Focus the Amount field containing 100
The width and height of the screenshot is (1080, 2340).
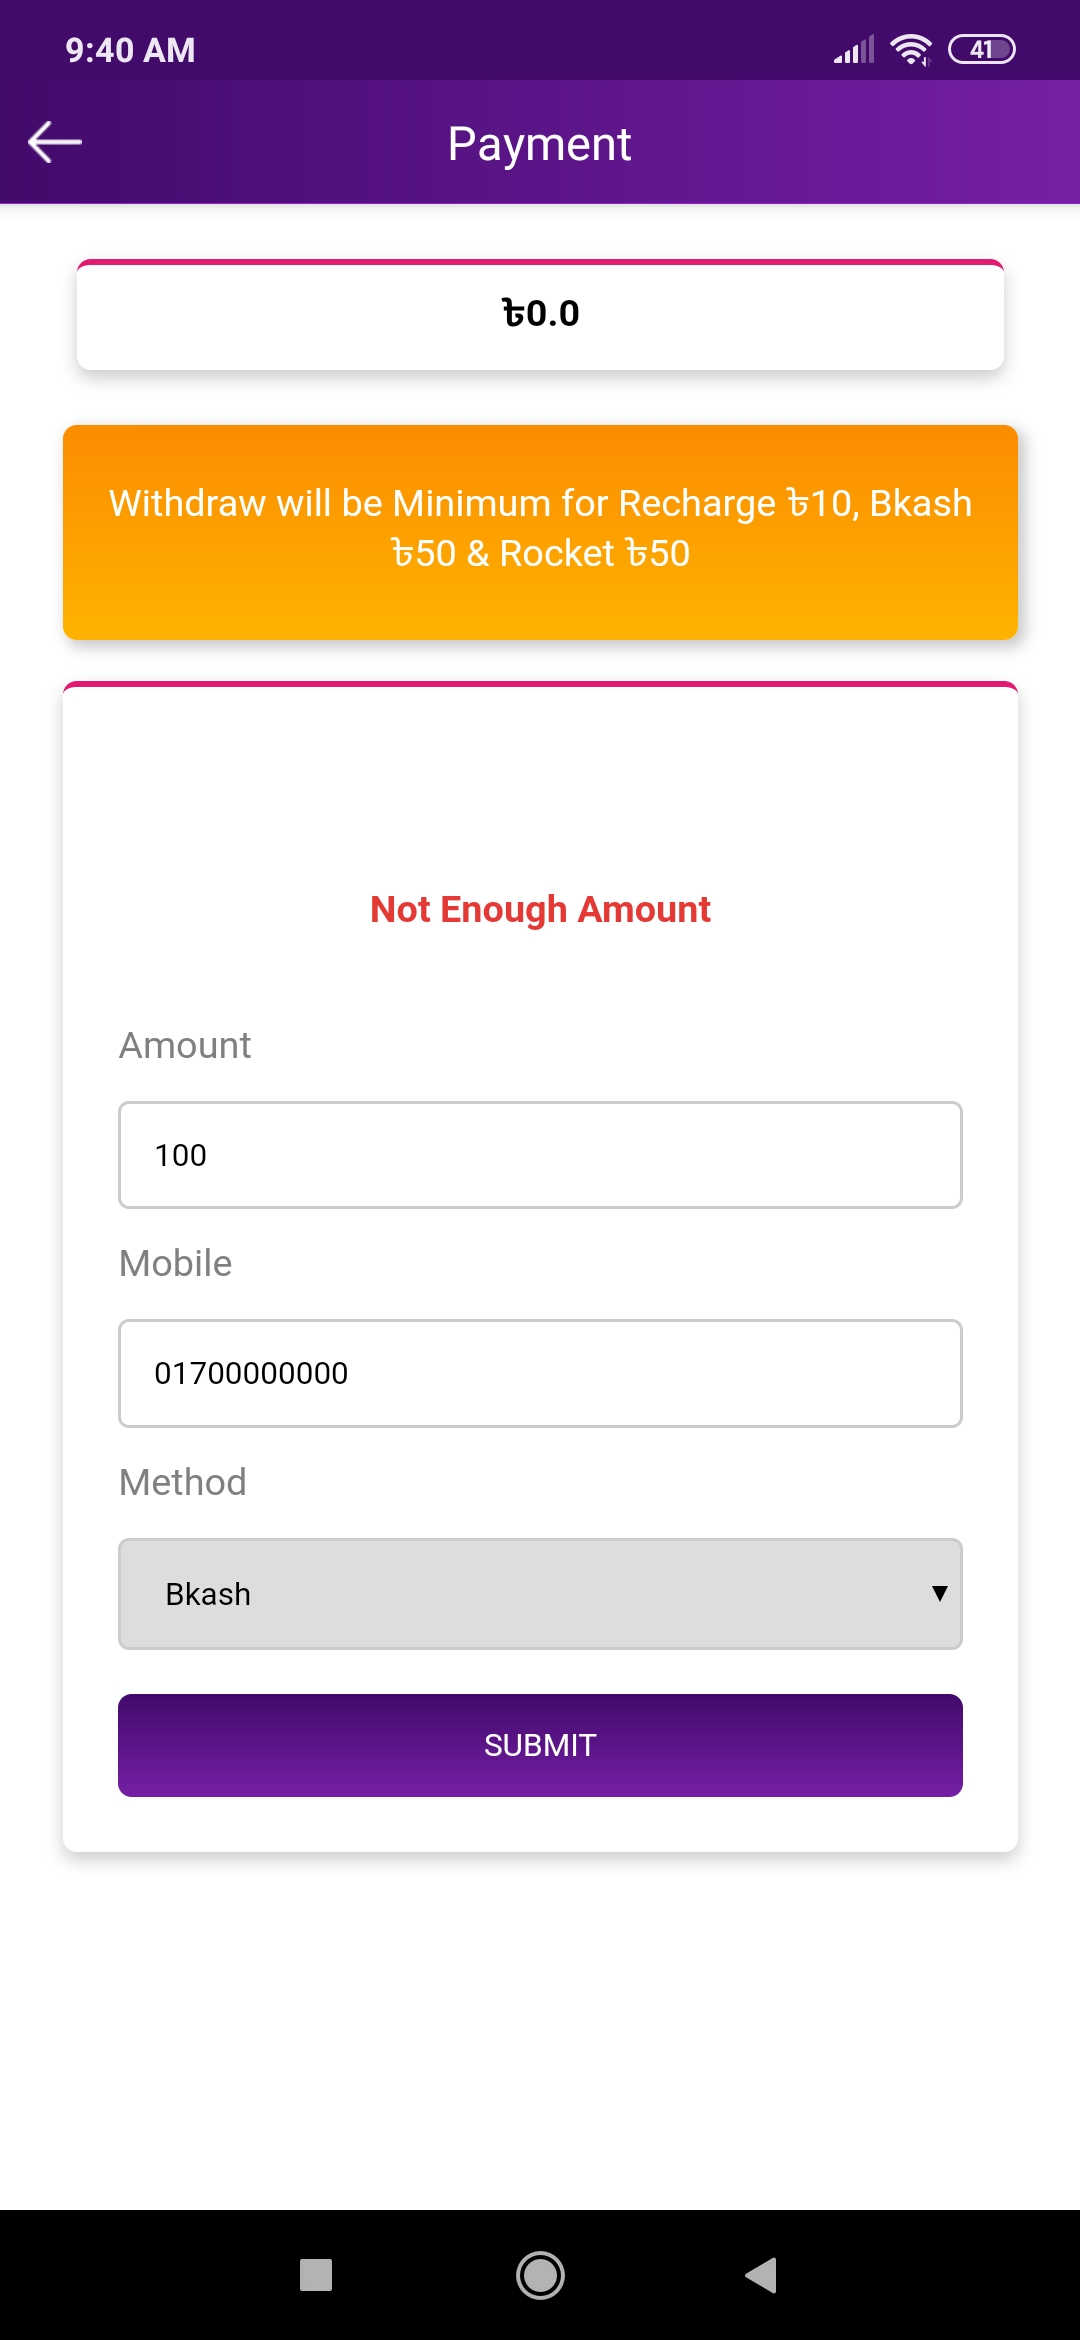point(540,1155)
